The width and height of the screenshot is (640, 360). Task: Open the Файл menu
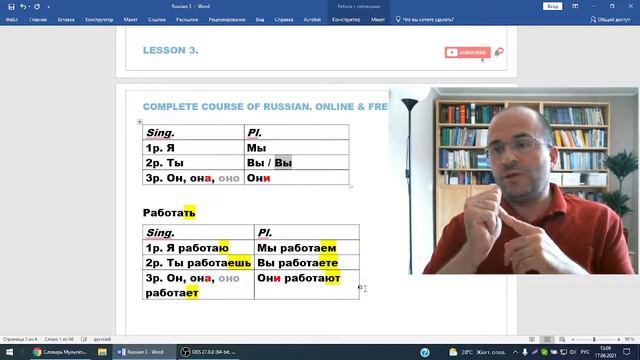12,20
